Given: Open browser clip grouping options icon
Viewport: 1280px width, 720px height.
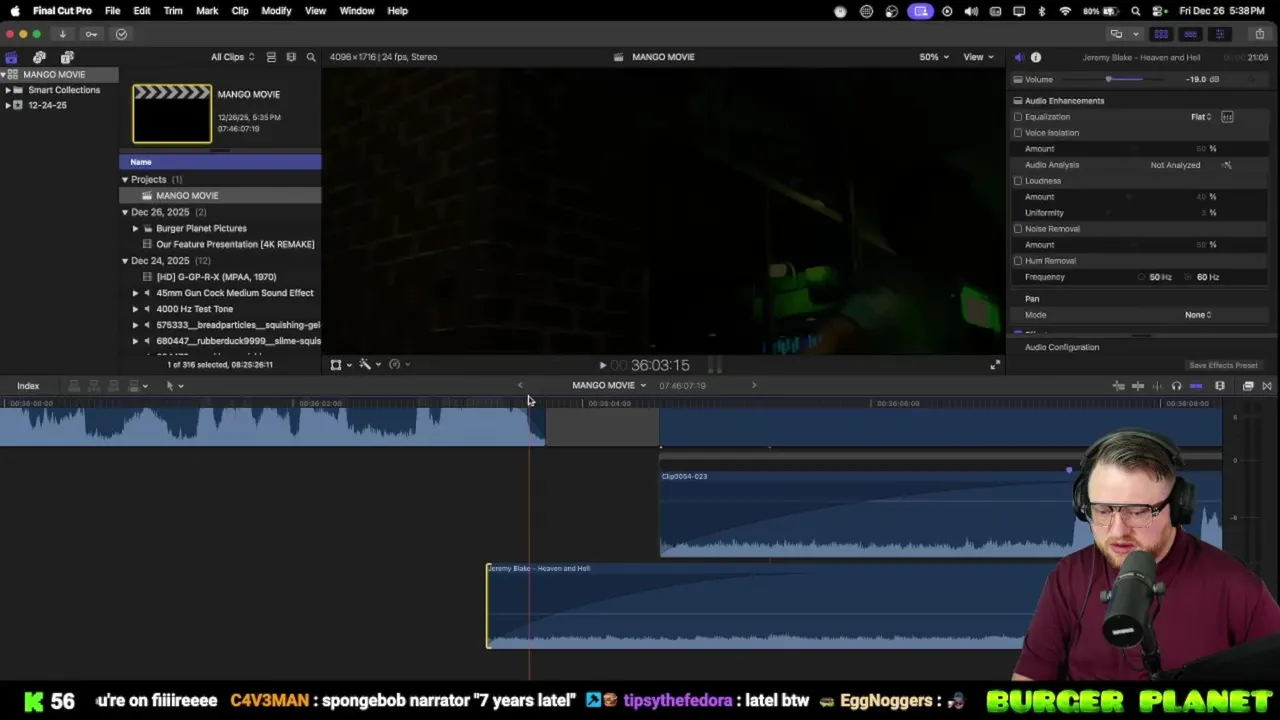Looking at the screenshot, I should [291, 57].
